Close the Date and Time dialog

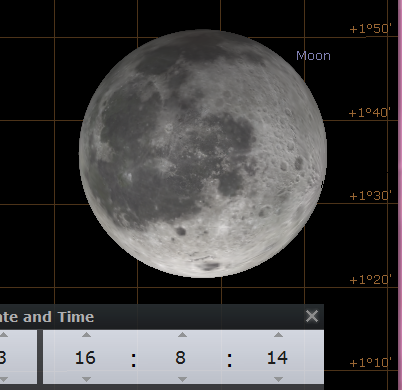312,316
